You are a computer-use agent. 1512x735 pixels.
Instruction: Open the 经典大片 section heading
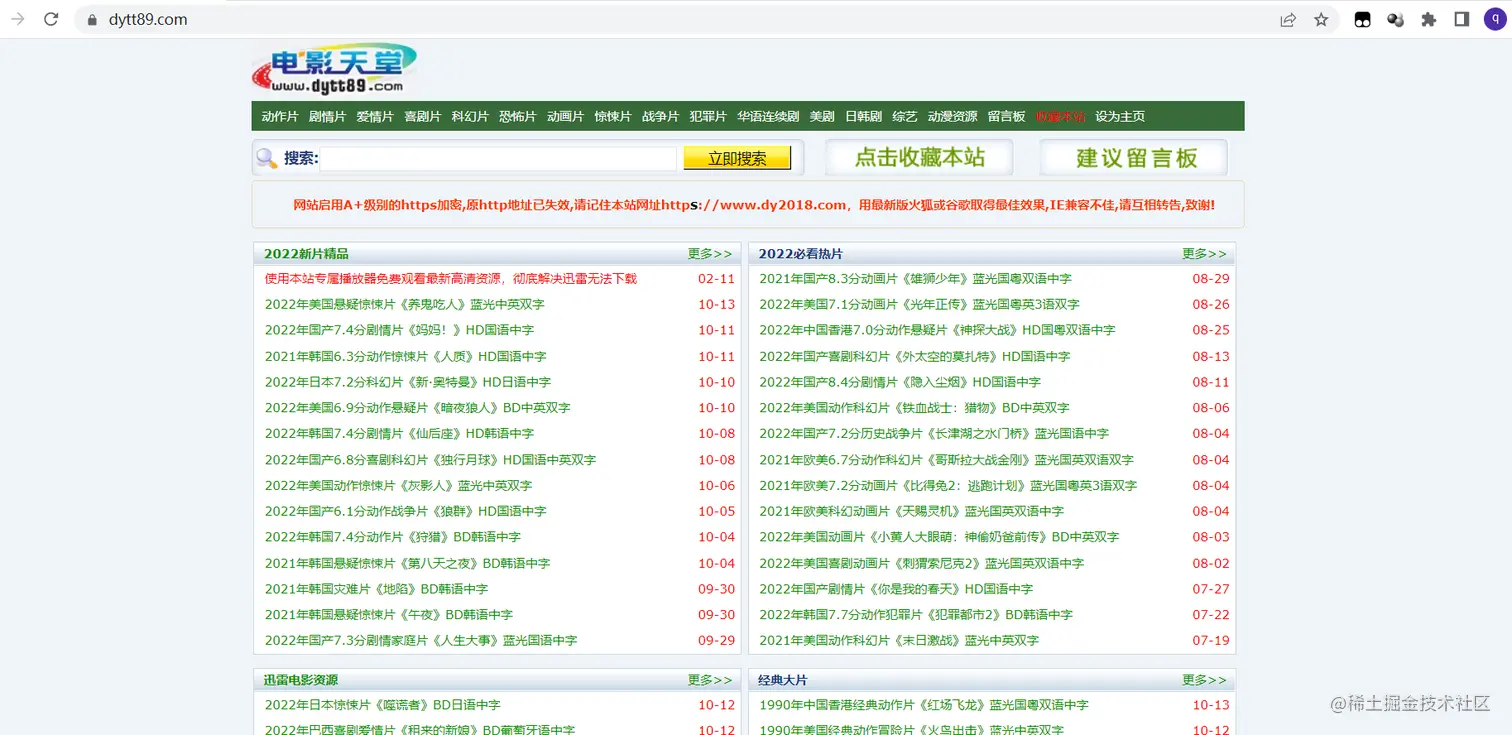783,680
